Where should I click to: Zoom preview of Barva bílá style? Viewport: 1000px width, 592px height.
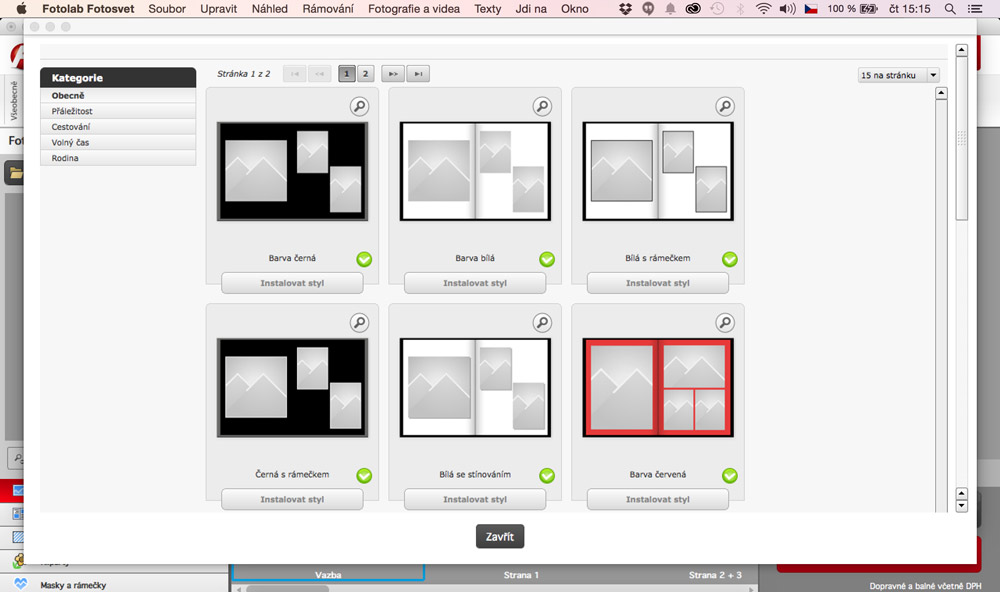point(541,106)
